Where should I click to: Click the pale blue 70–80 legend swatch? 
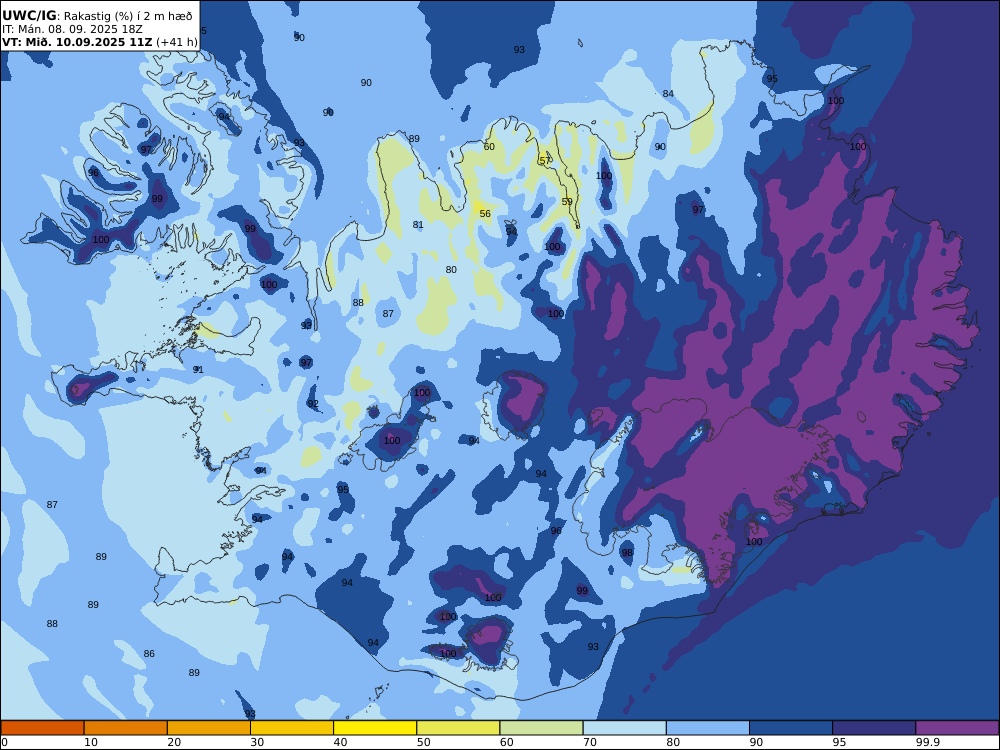tap(624, 728)
